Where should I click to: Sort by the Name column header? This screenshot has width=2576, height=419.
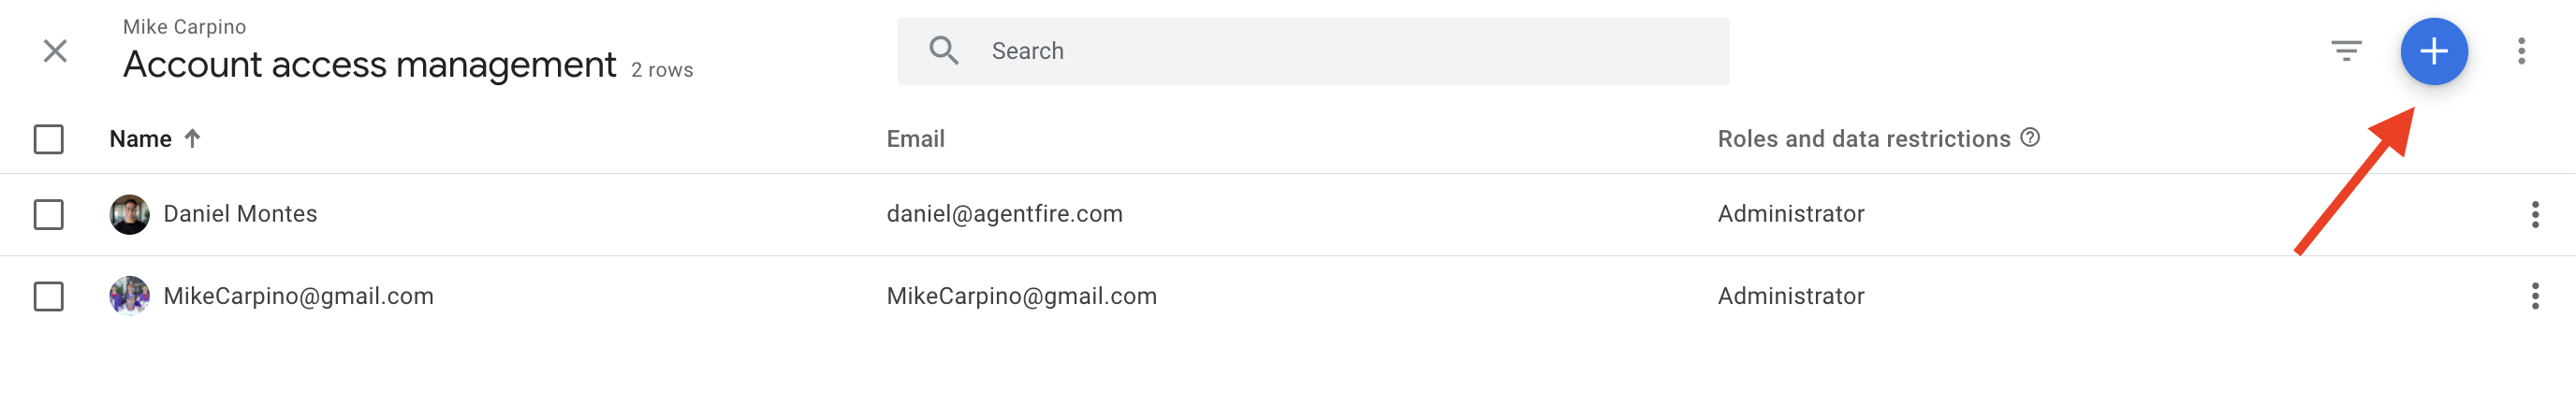point(140,139)
